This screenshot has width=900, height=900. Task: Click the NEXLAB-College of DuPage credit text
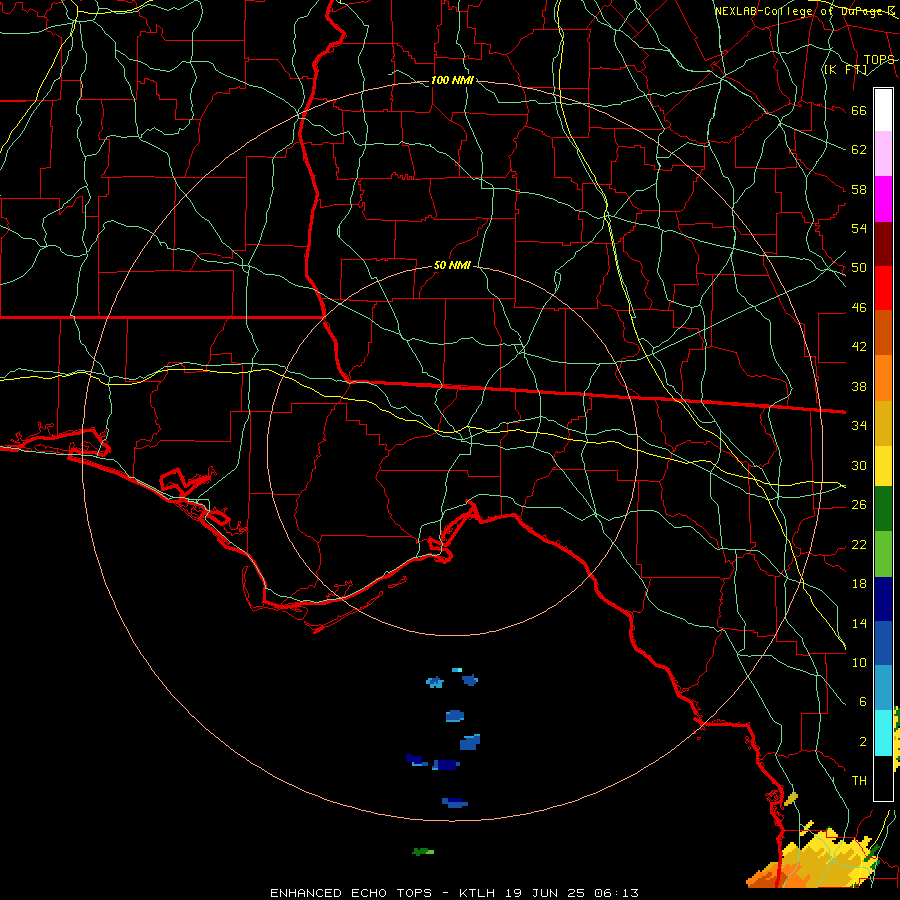click(804, 11)
